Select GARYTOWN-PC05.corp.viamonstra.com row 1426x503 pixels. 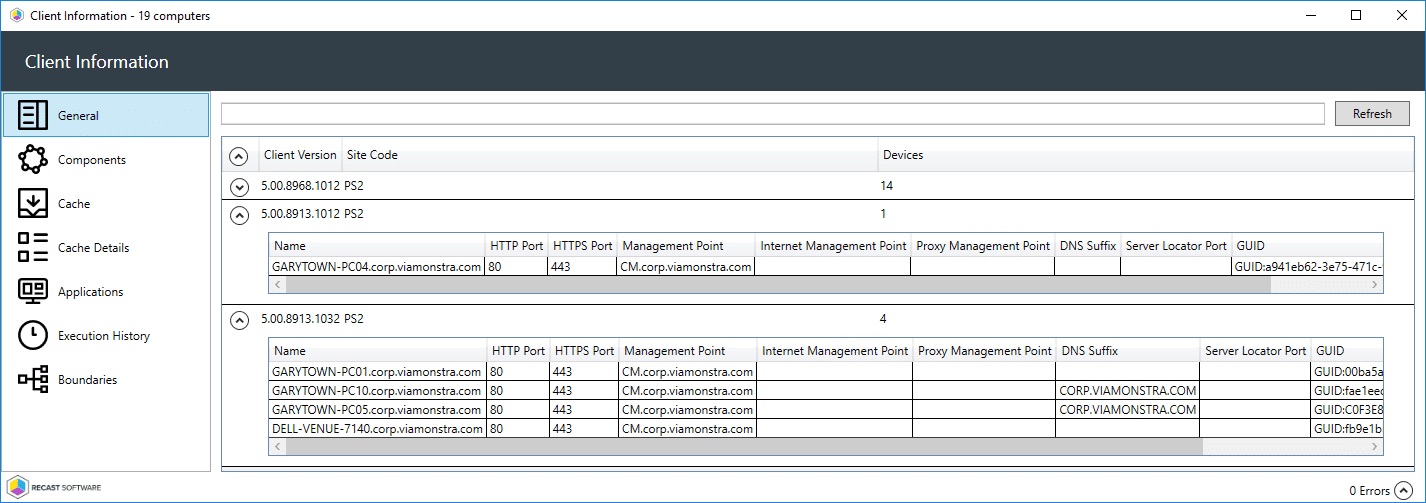pyautogui.click(x=826, y=410)
